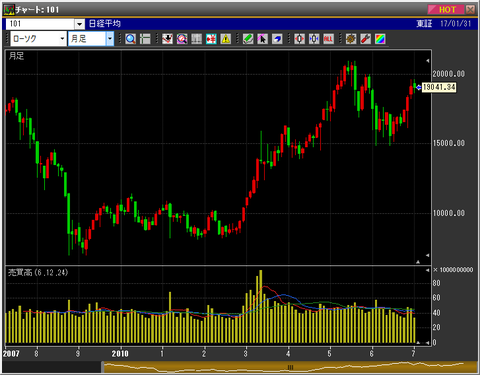Click the small arrow at price pane top-right
The height and width of the screenshot is (375, 480).
[x=427, y=61]
